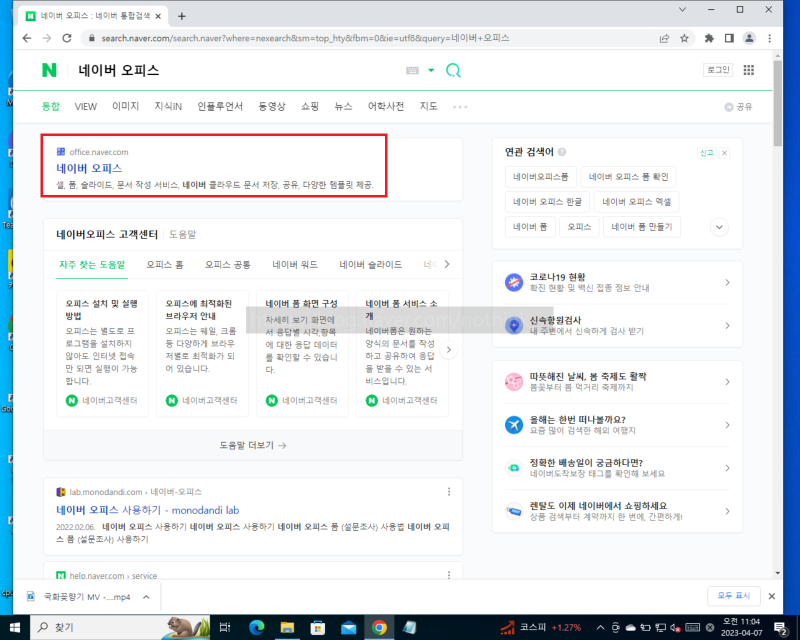
Task: Open the input method dropdown arrow in search bar
Action: 432,71
